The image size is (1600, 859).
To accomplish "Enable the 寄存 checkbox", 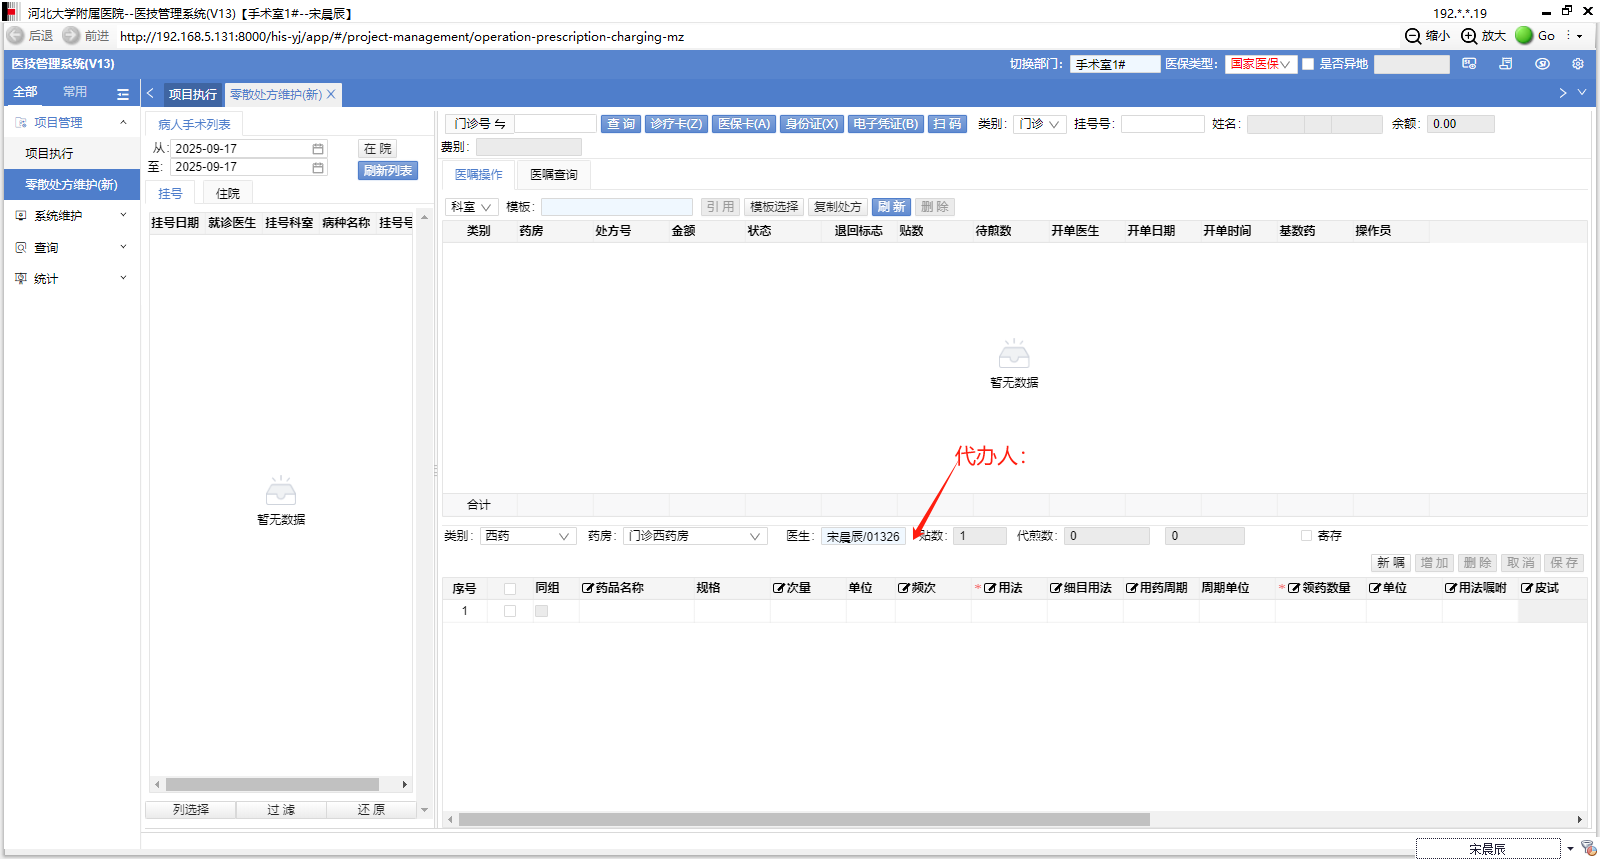I will click(x=1306, y=536).
